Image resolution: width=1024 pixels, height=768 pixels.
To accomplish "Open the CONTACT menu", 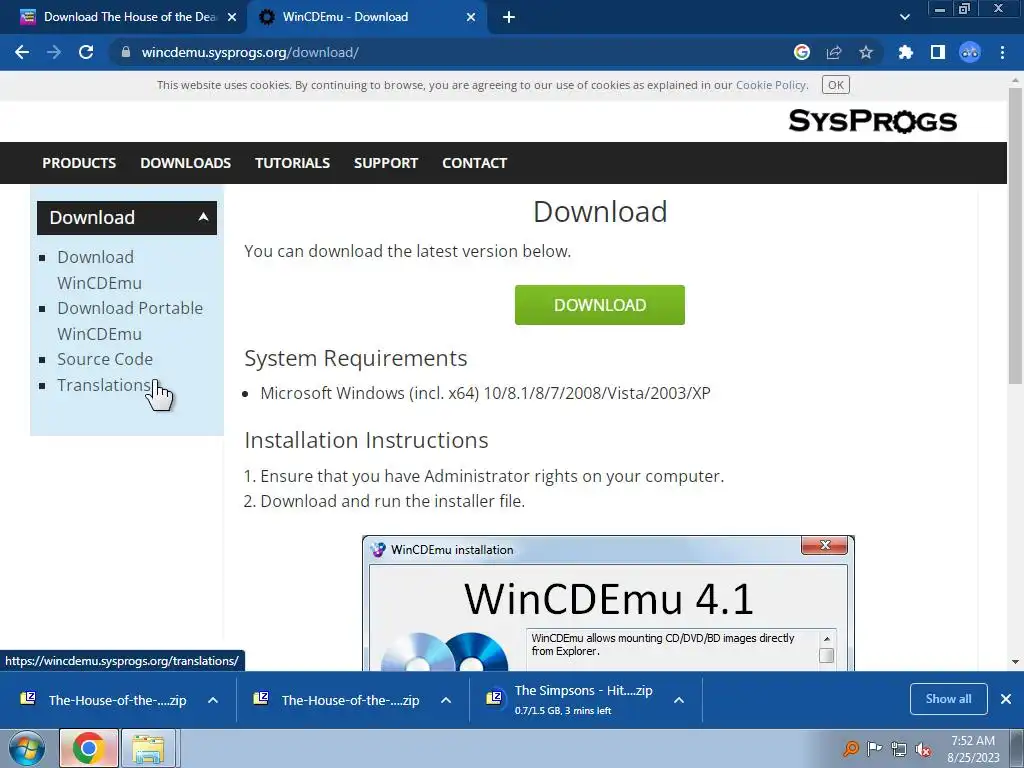I will (475, 163).
